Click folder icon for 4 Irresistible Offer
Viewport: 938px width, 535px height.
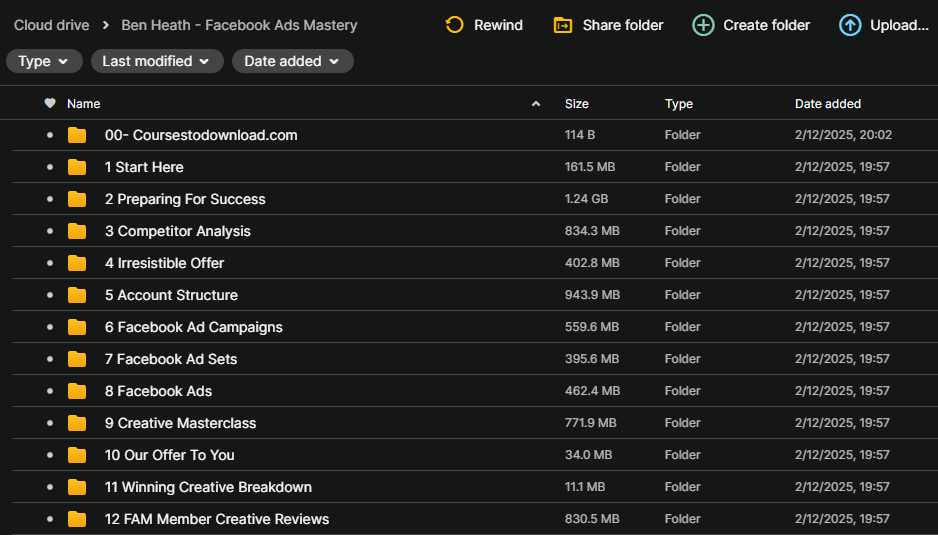77,263
